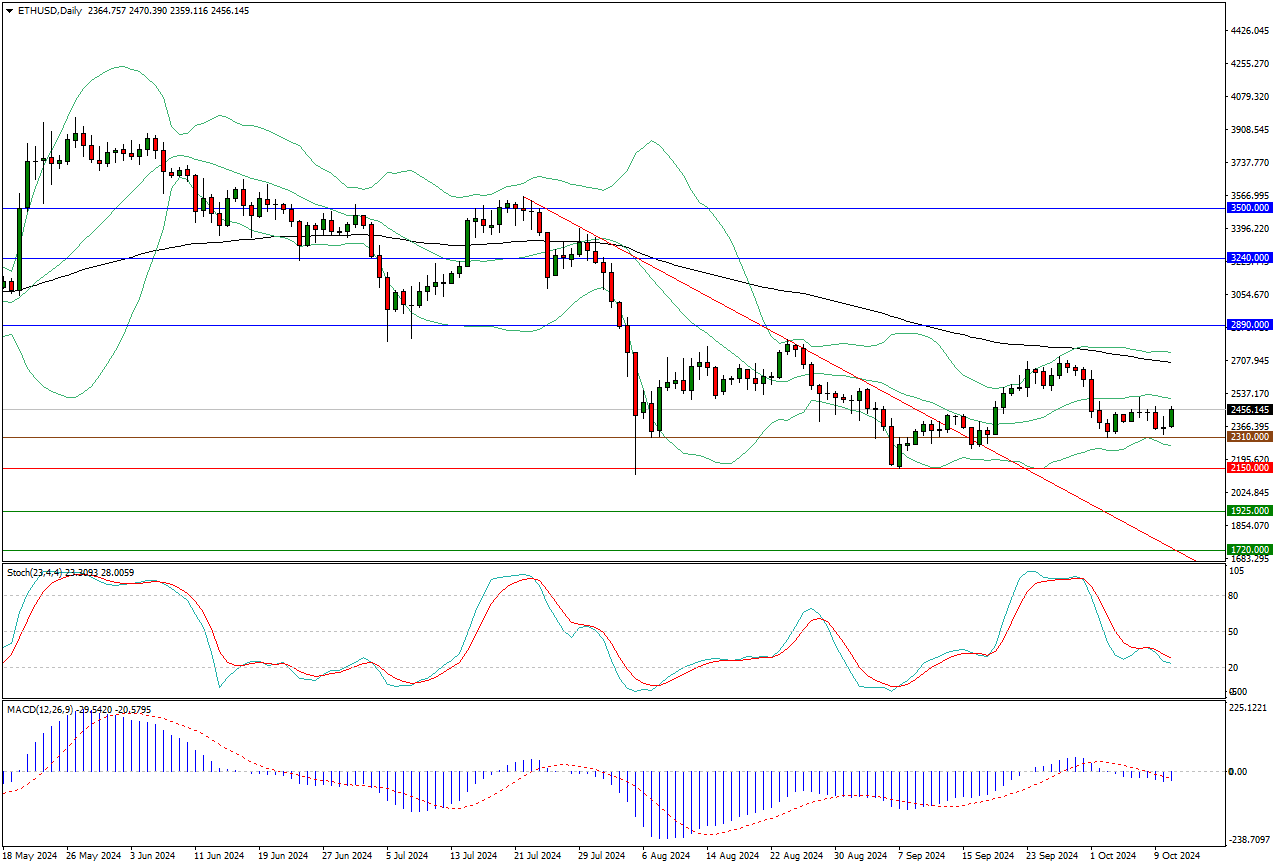Click the red 2150.000 price level tag
This screenshot has height=867, width=1276.
click(x=1249, y=468)
